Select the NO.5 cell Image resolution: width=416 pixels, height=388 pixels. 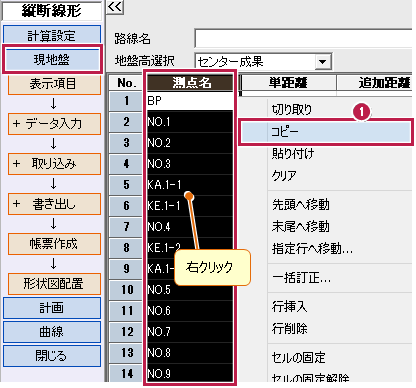(x=190, y=290)
